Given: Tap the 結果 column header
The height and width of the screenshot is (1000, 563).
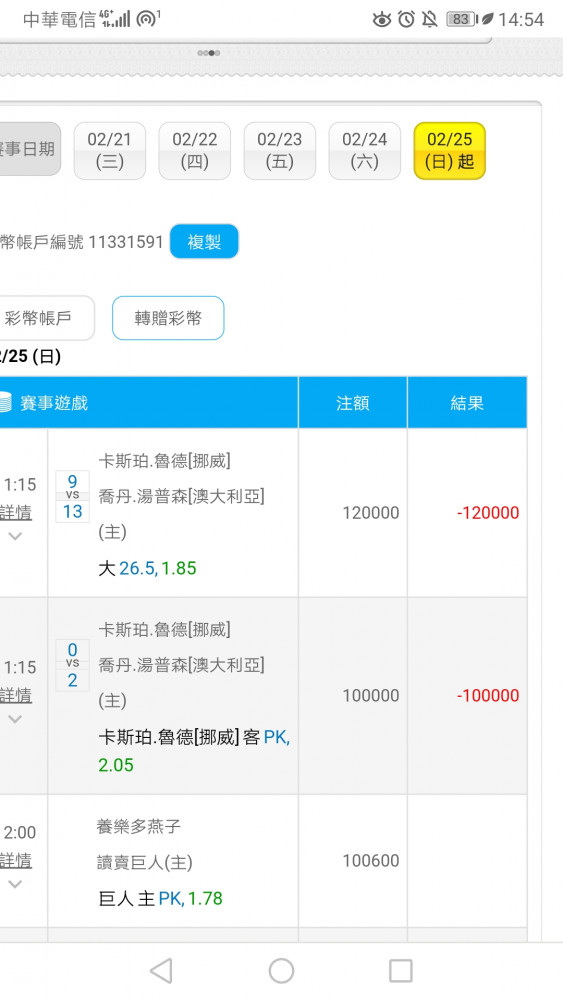Looking at the screenshot, I should [467, 402].
